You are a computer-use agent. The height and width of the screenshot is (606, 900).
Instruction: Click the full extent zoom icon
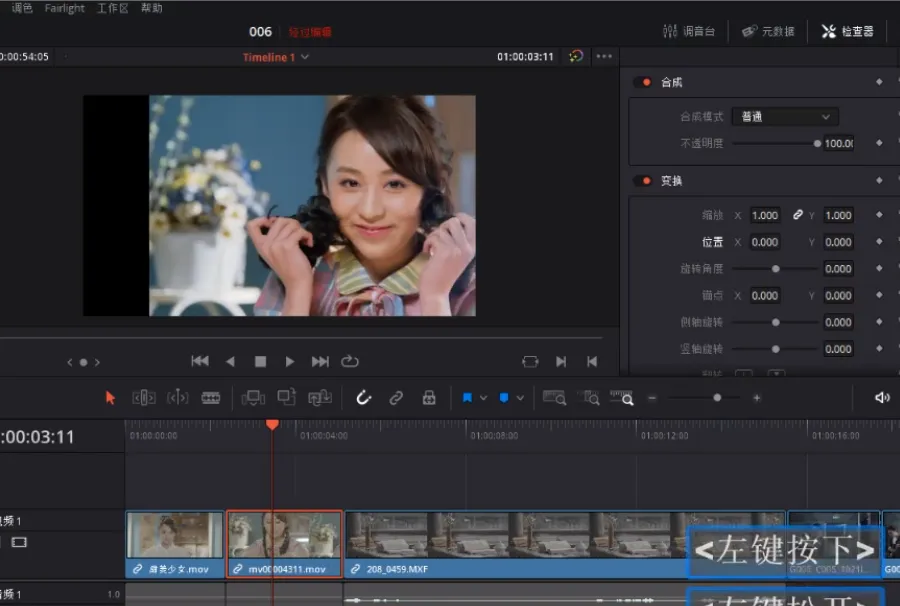pyautogui.click(x=554, y=398)
